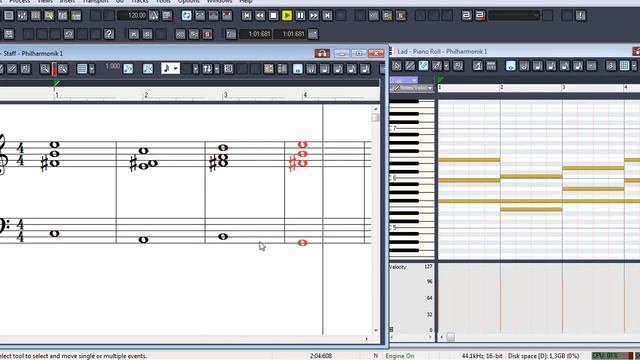Click the up-down arrows icon in Staff toolbar
The image size is (640, 360).
[x=207, y=69]
